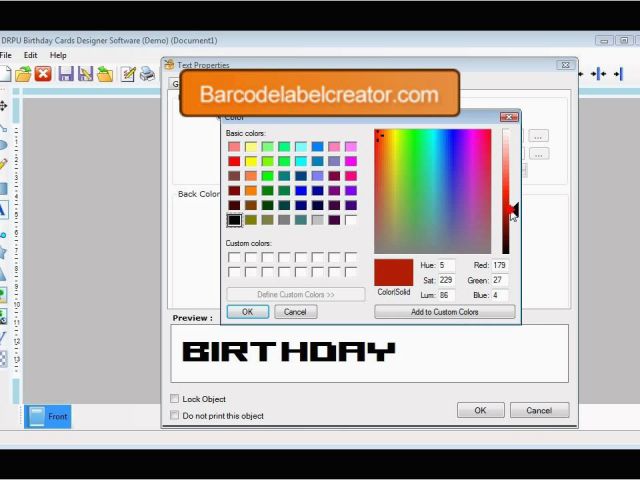640x480 pixels.
Task: Open the Help menu
Action: coord(58,56)
